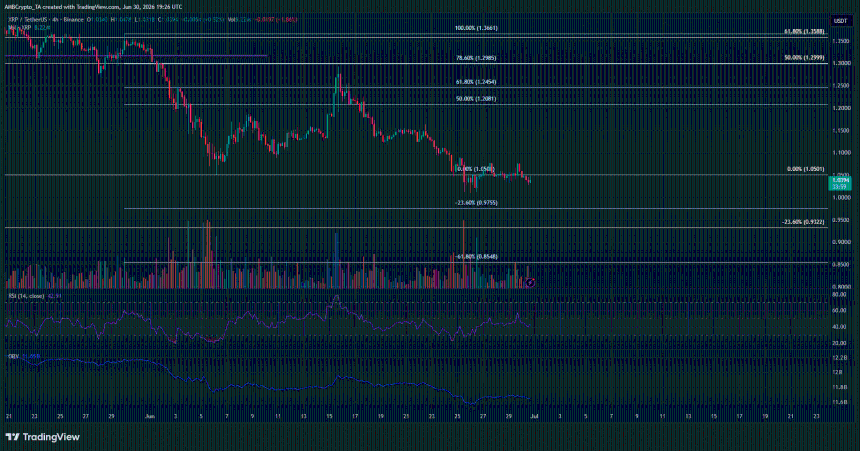860x451 pixels.
Task: Click the 100.00% (1.3661) Fibonacci label
Action: 477,28
